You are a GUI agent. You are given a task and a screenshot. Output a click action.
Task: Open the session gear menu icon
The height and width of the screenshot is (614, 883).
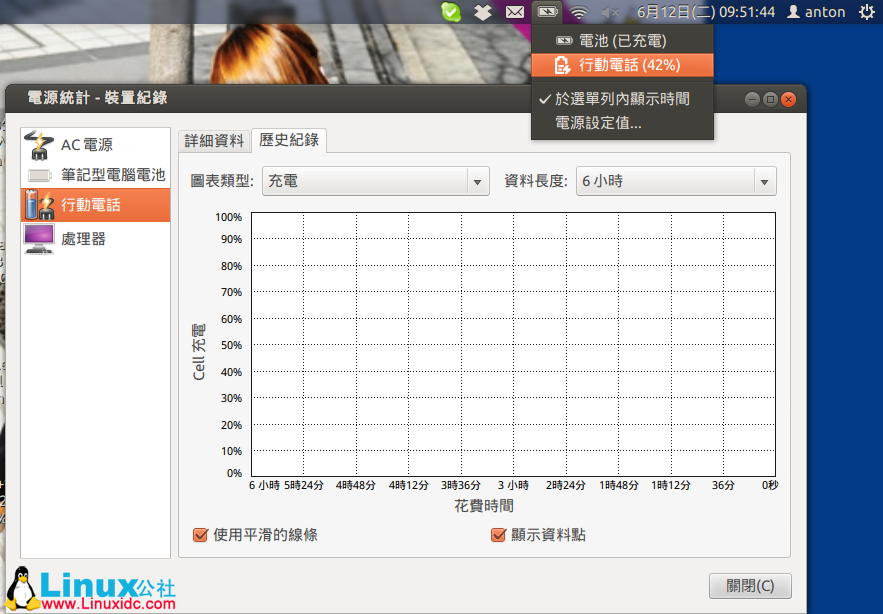click(x=867, y=12)
